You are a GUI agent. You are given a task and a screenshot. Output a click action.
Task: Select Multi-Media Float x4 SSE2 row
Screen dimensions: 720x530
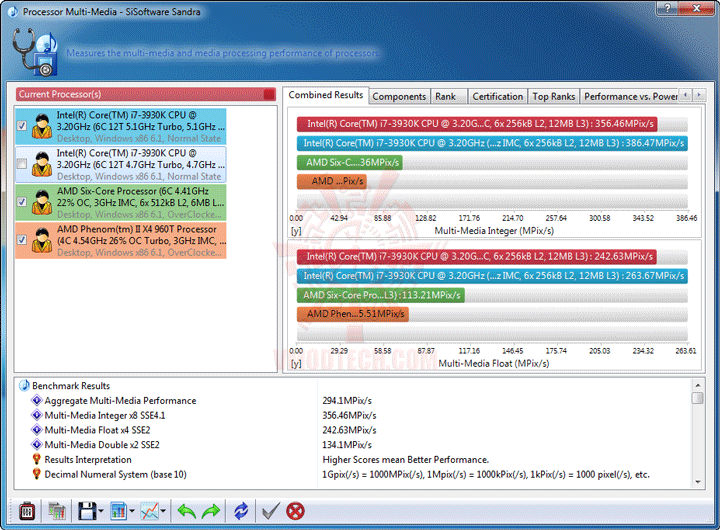pyautogui.click(x=97, y=430)
